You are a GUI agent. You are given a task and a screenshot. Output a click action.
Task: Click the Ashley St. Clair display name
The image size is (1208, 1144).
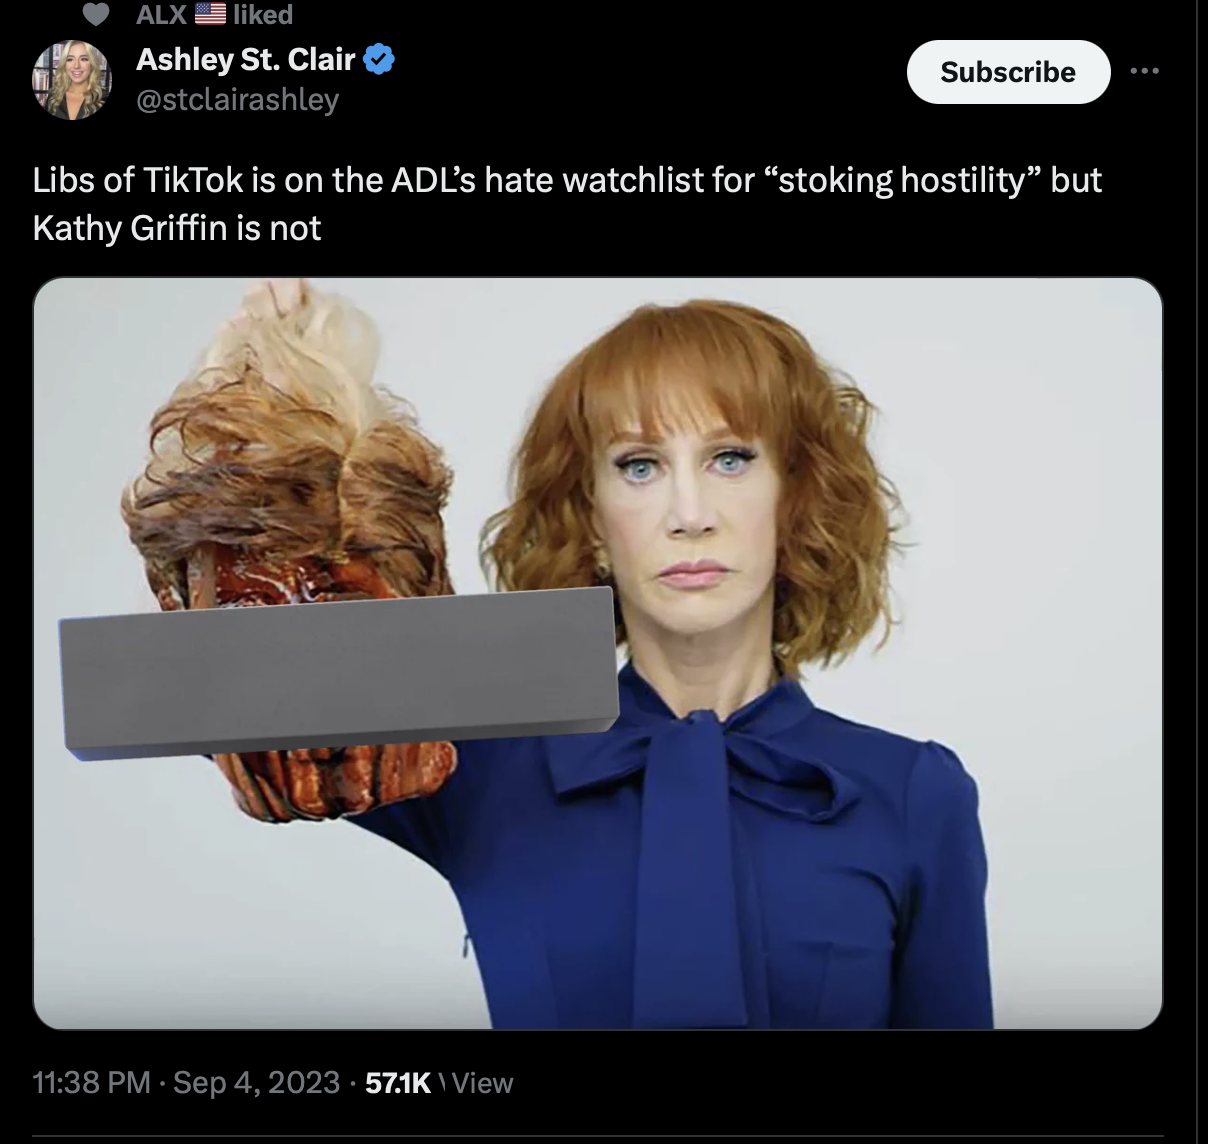pyautogui.click(x=245, y=60)
